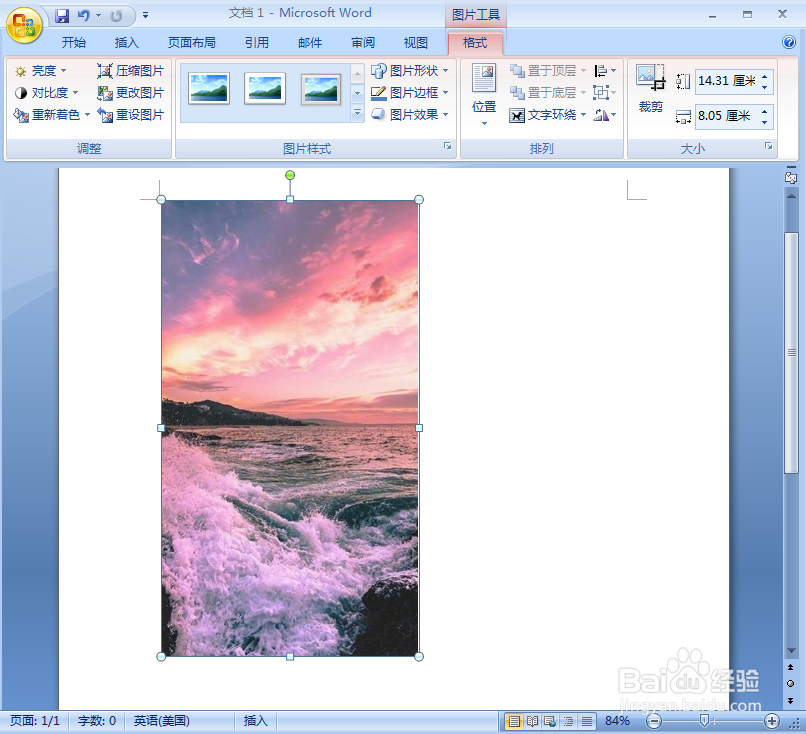Open the 亮度 brightness menu

pos(41,71)
